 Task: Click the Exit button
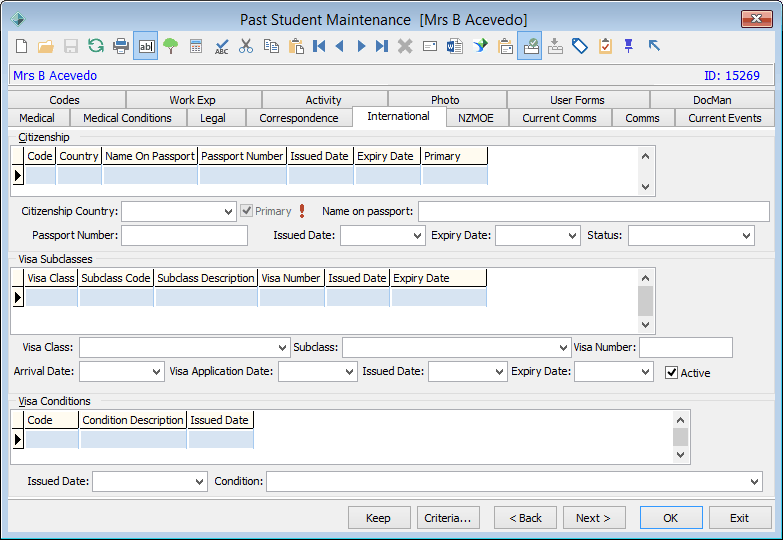pyautogui.click(x=740, y=518)
